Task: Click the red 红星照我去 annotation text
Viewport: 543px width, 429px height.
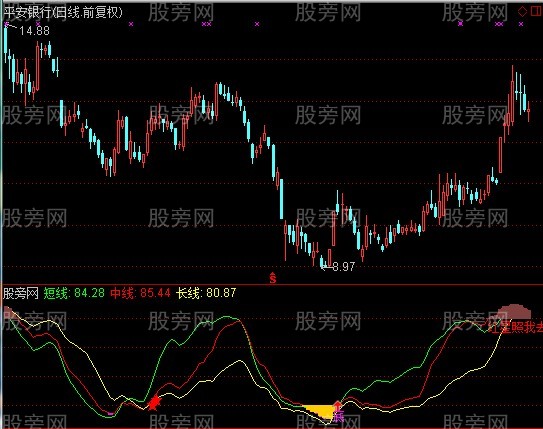Action: point(515,327)
